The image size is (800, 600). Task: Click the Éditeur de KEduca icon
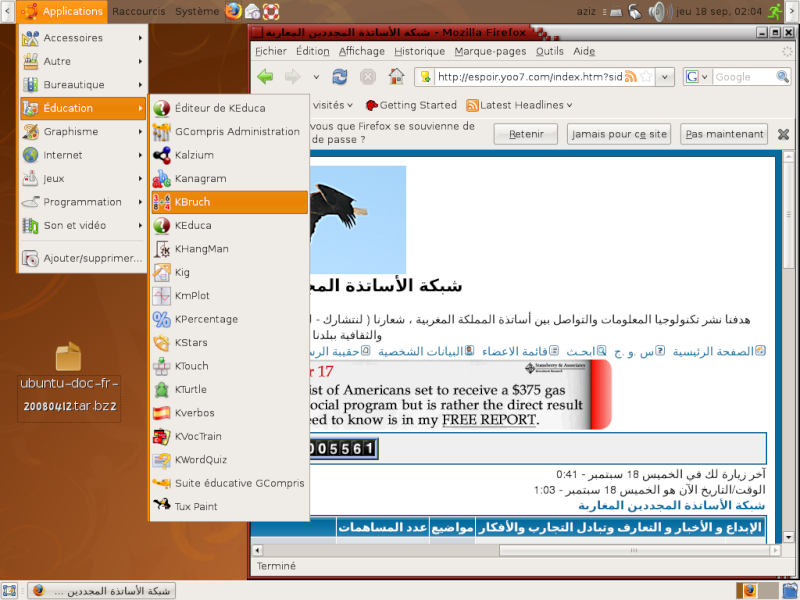click(x=162, y=108)
